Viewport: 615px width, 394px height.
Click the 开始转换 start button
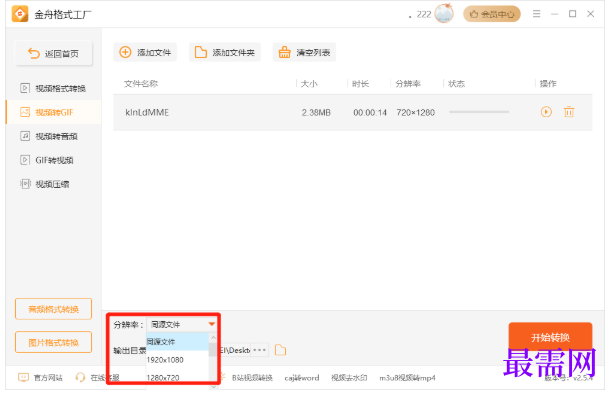coord(550,337)
